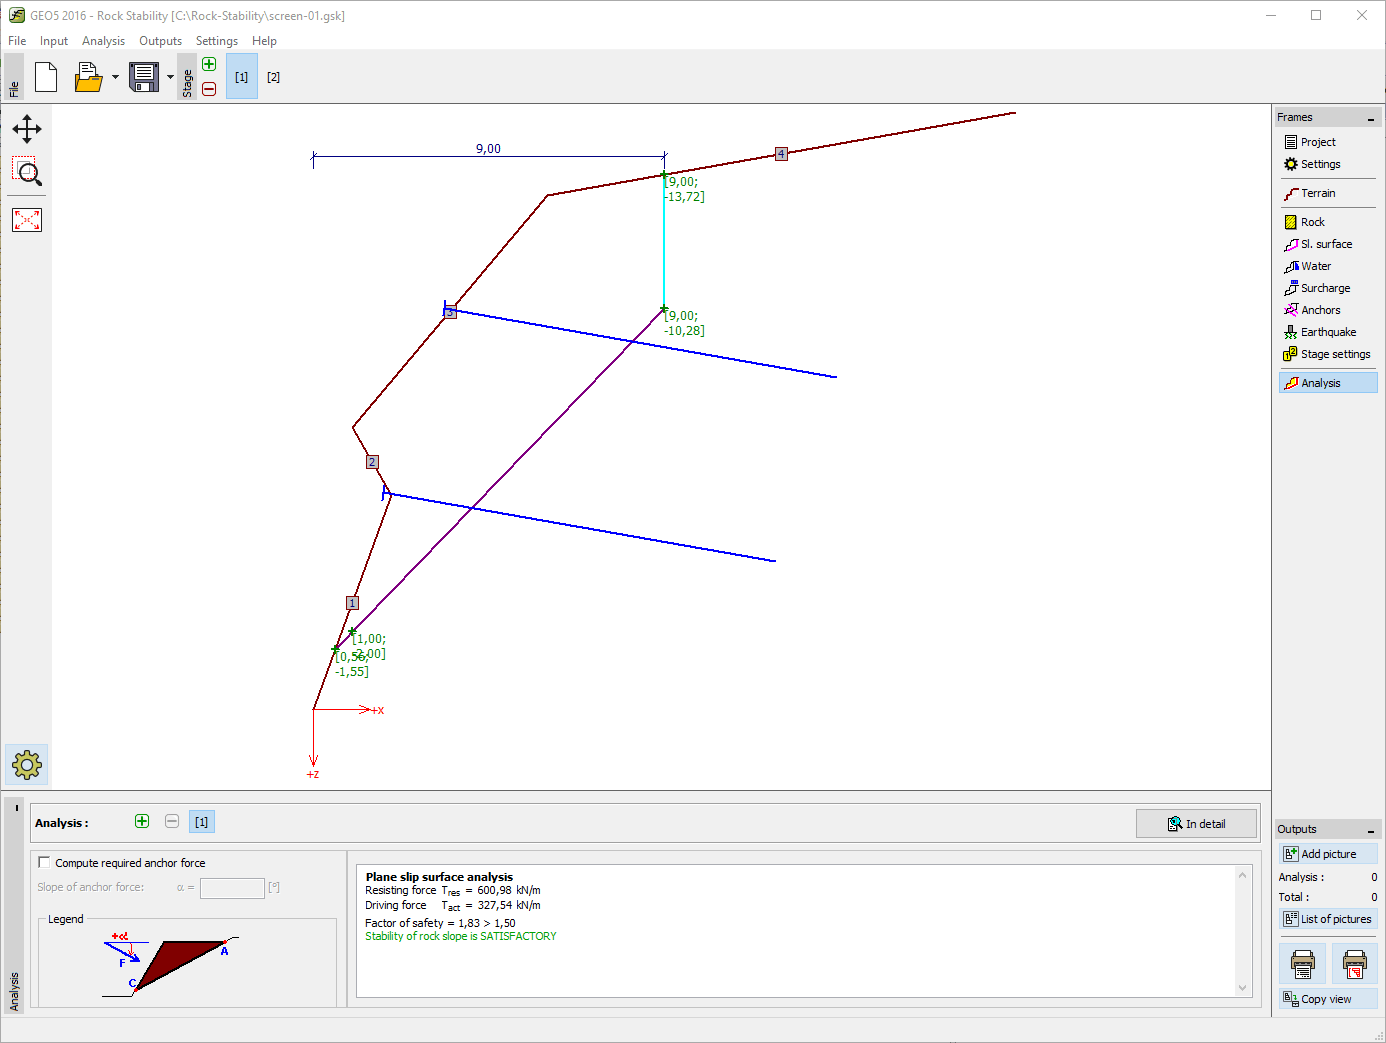Screen dimensions: 1386x1043
Task: Expand the Save dropdown arrow
Action: (x=170, y=77)
